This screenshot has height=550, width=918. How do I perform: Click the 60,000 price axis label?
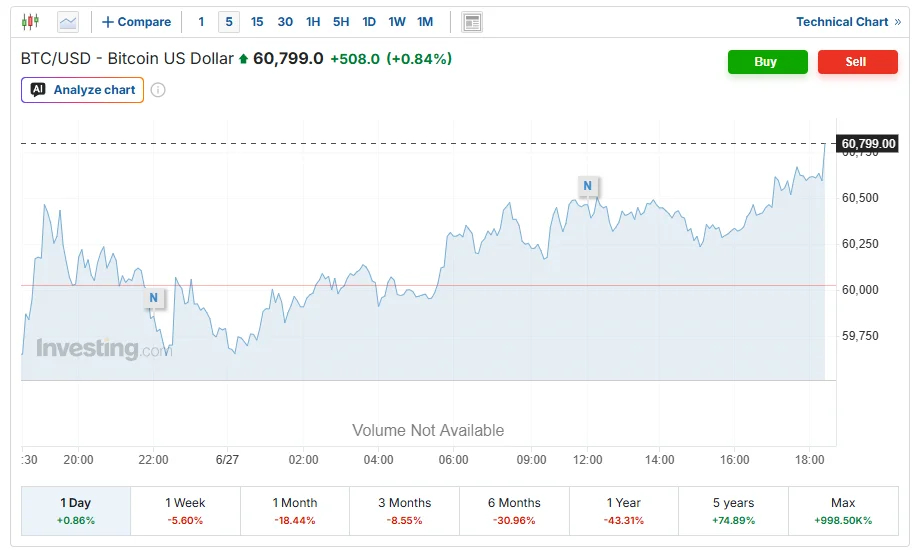click(860, 290)
